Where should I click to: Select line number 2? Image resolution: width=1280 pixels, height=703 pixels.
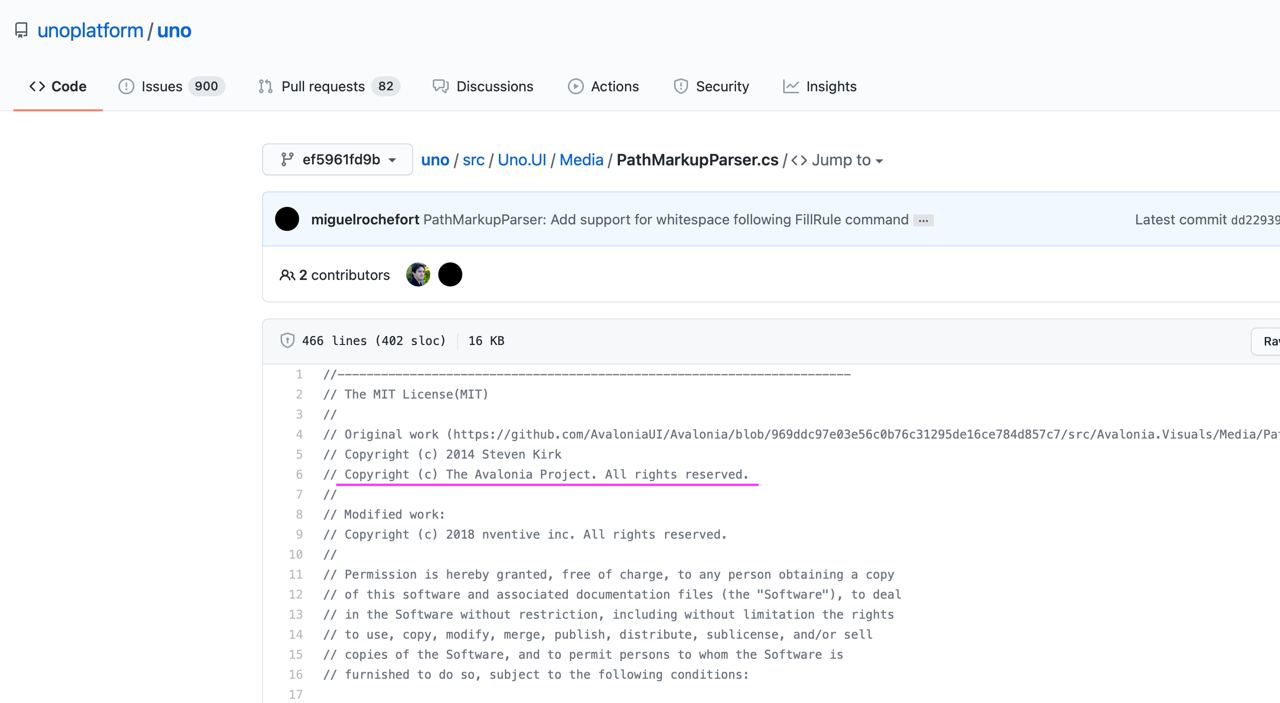point(298,394)
